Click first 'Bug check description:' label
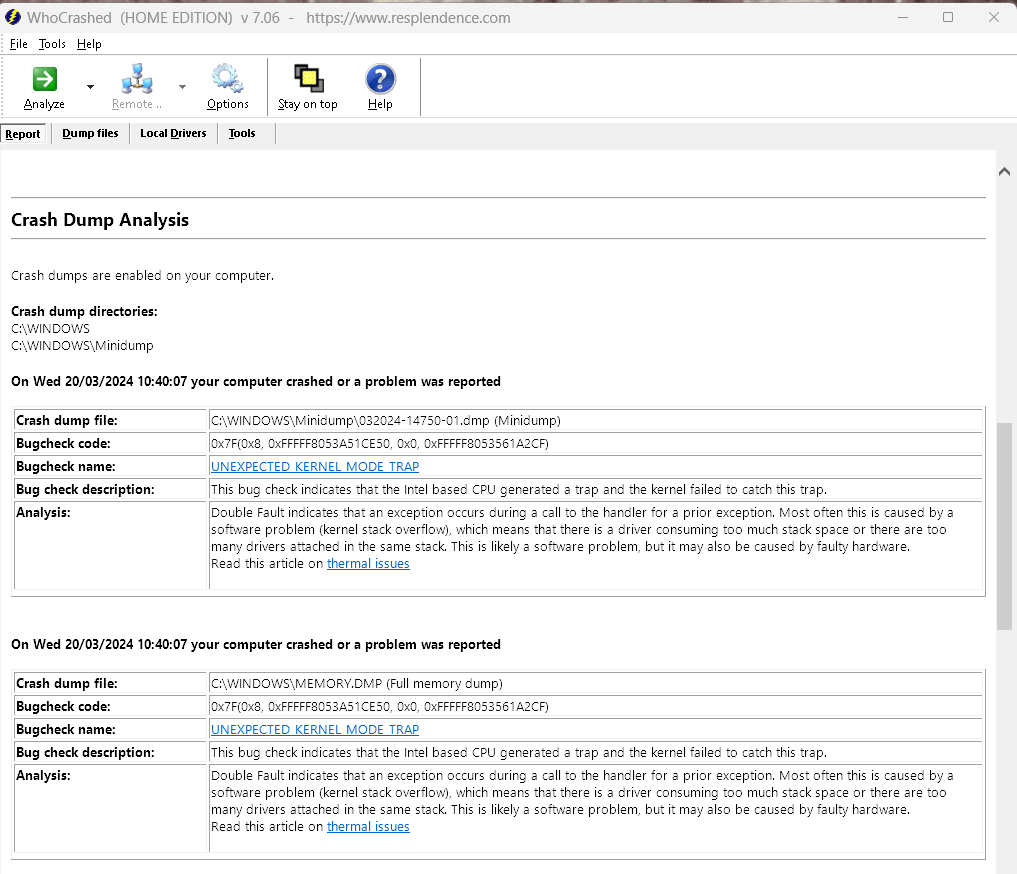 85,490
